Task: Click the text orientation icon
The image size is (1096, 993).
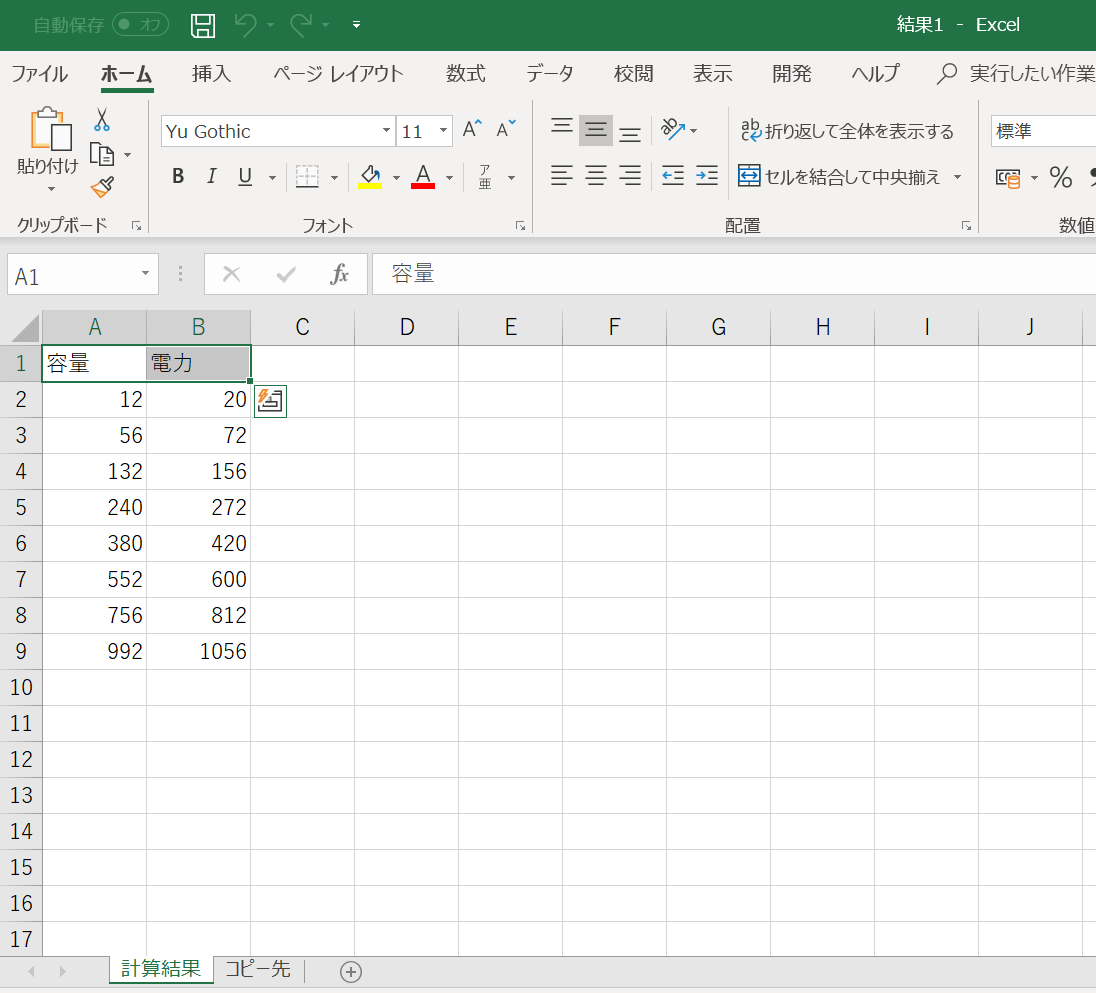Action: coord(672,129)
